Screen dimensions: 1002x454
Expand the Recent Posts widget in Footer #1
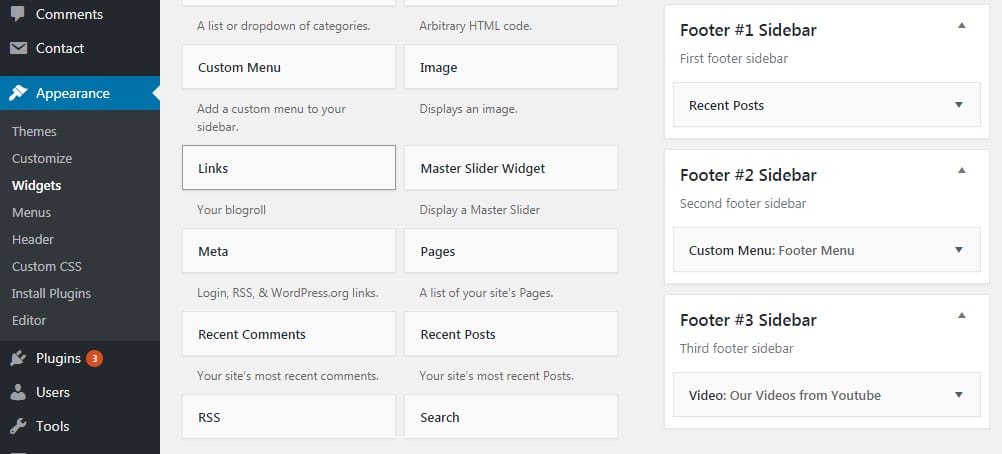tap(958, 105)
